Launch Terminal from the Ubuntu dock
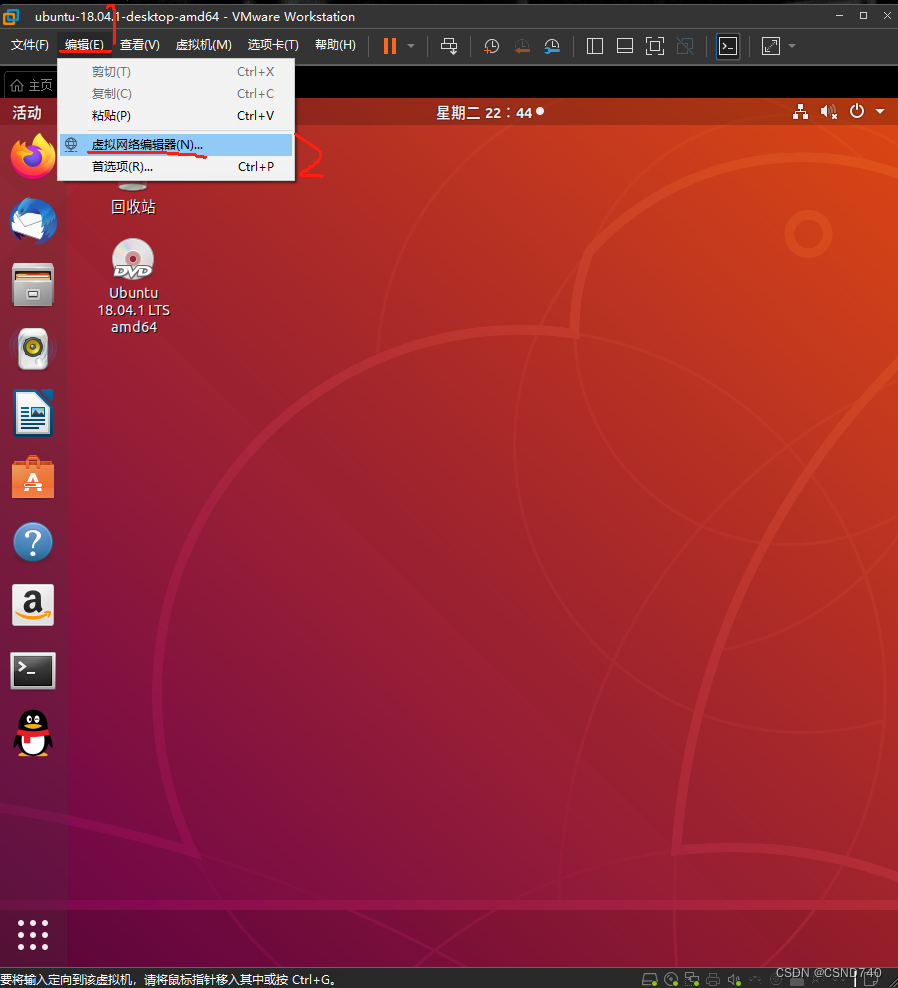This screenshot has height=988, width=898. (33, 670)
